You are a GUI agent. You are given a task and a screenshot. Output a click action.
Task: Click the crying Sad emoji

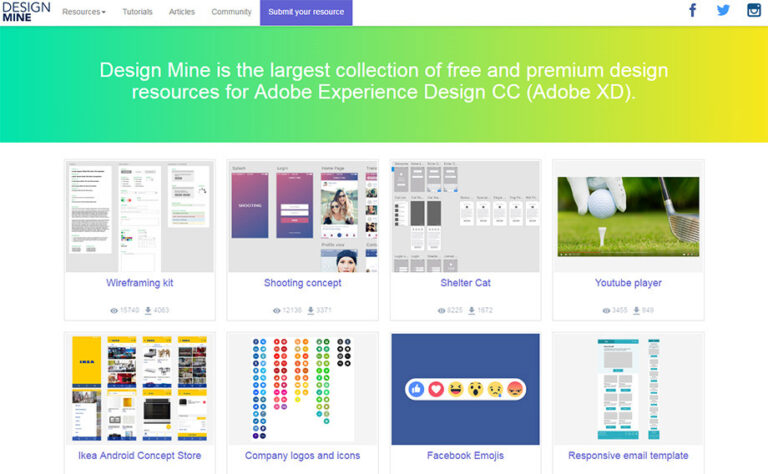(495, 389)
